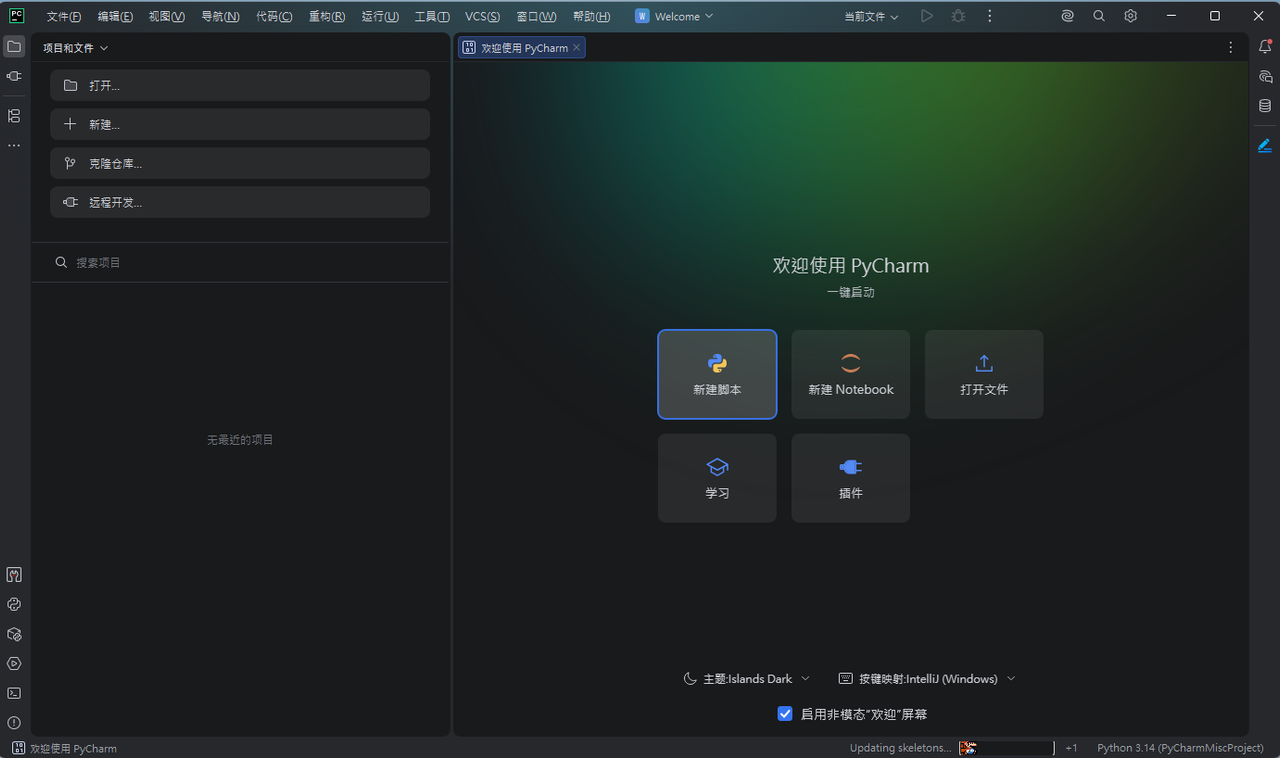Open the Welcome project dropdown
1280x758 pixels.
tap(675, 16)
